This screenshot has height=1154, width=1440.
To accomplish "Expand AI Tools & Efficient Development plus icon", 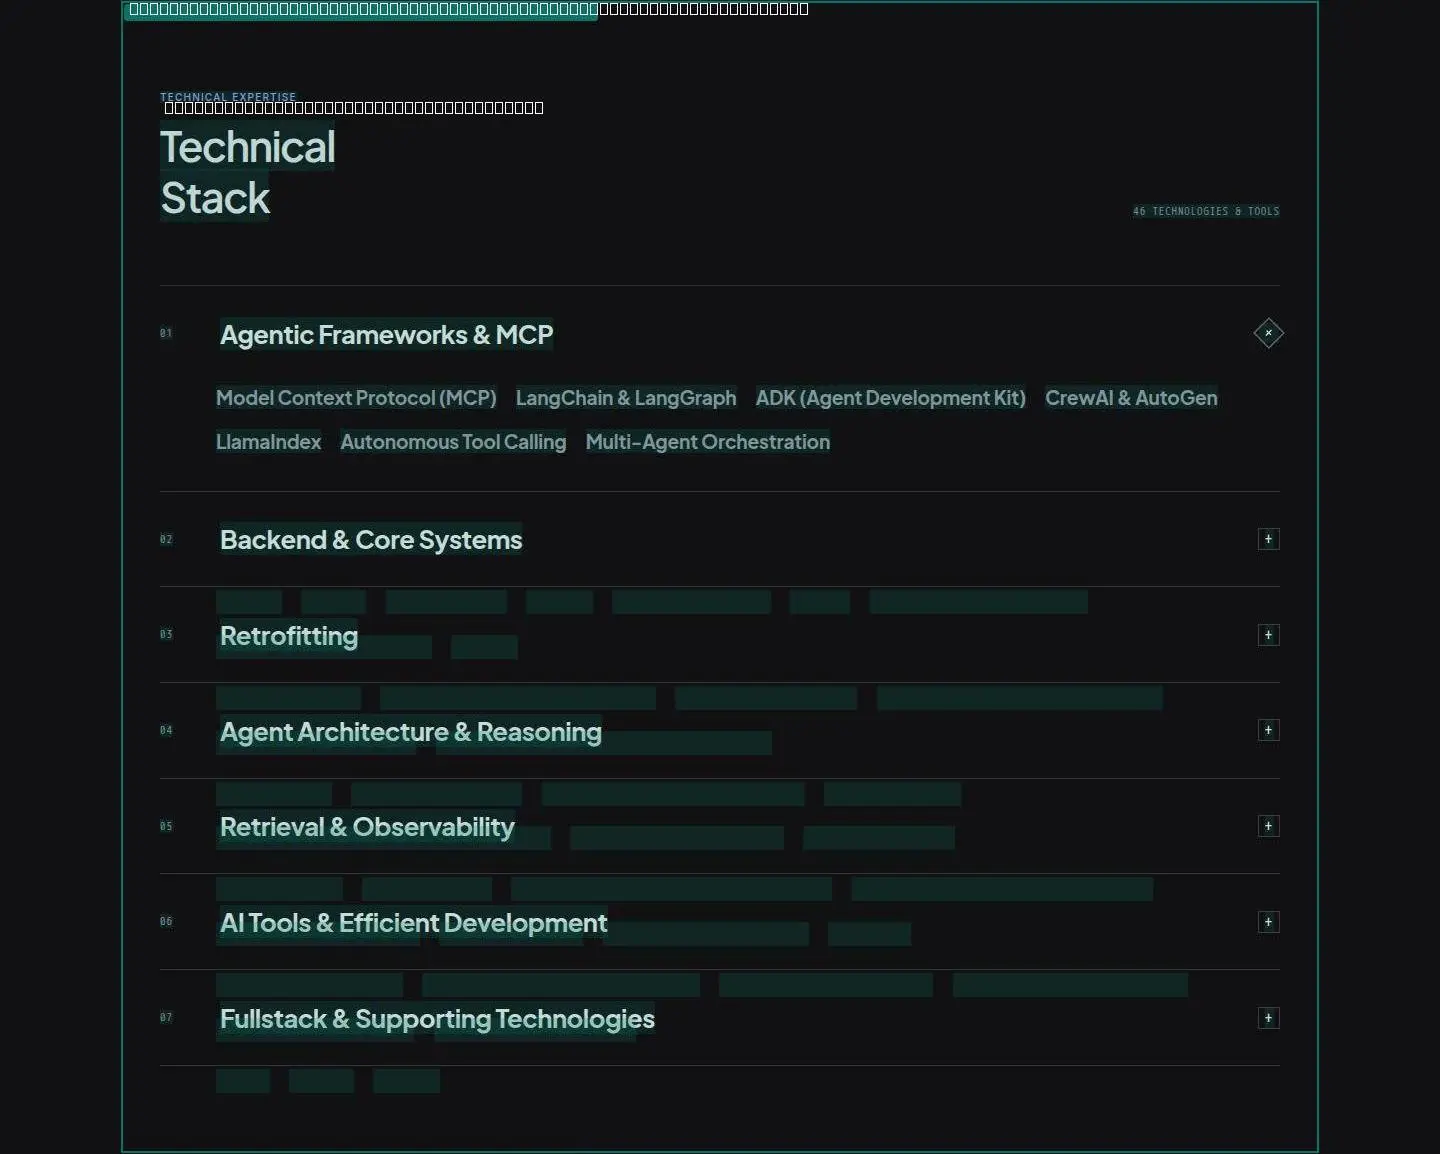I will coord(1268,922).
